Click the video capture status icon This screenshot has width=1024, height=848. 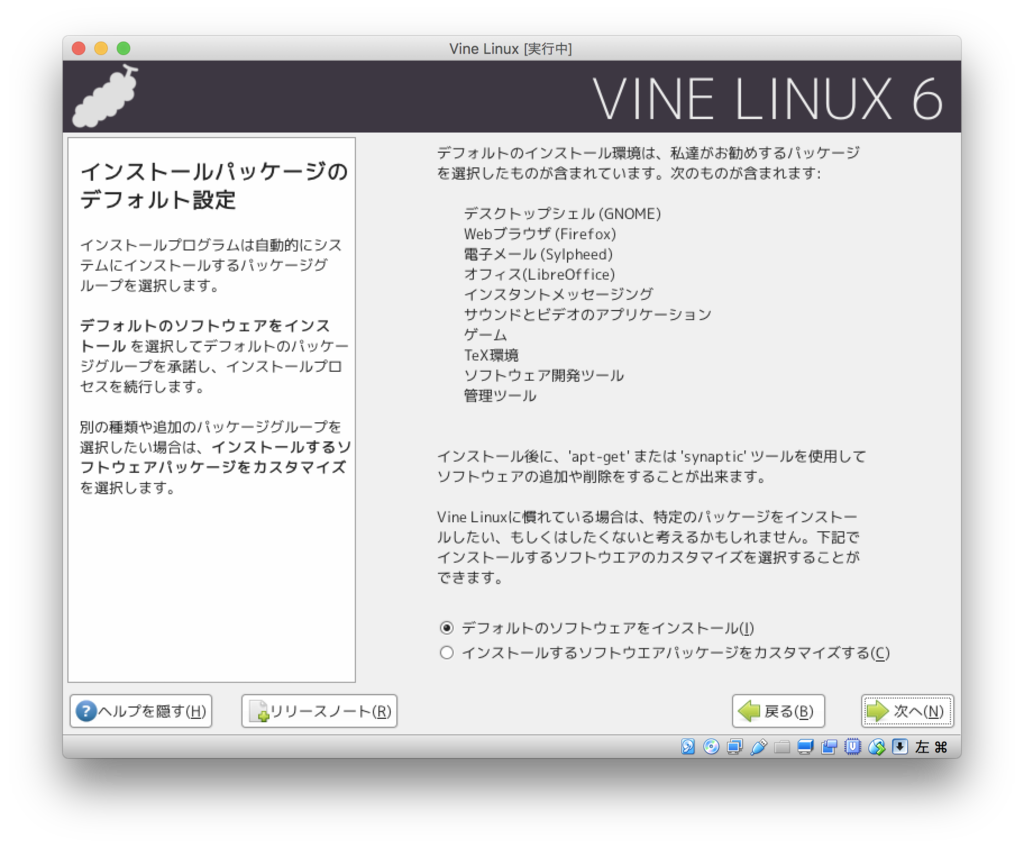tap(829, 747)
